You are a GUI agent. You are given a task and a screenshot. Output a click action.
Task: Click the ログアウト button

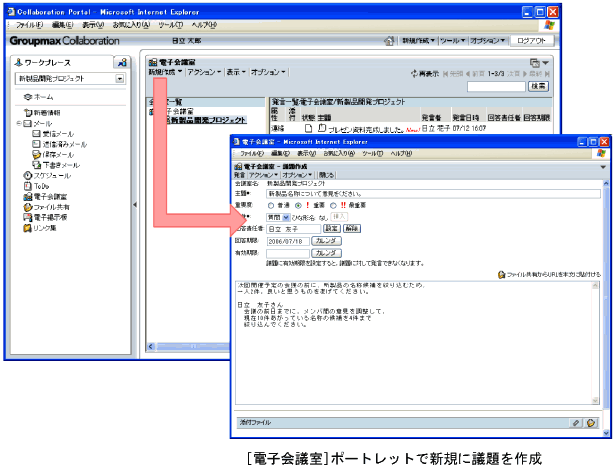pyautogui.click(x=531, y=41)
